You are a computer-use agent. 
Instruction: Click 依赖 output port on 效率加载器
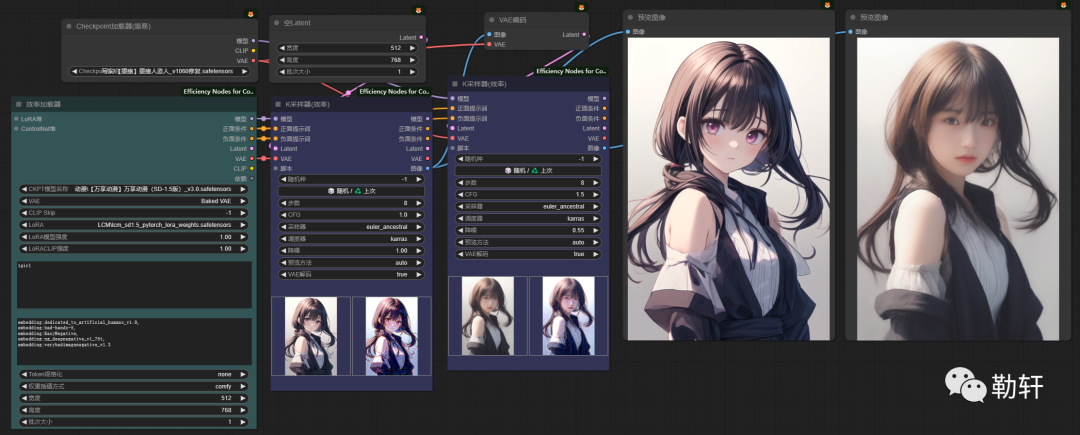[251, 178]
